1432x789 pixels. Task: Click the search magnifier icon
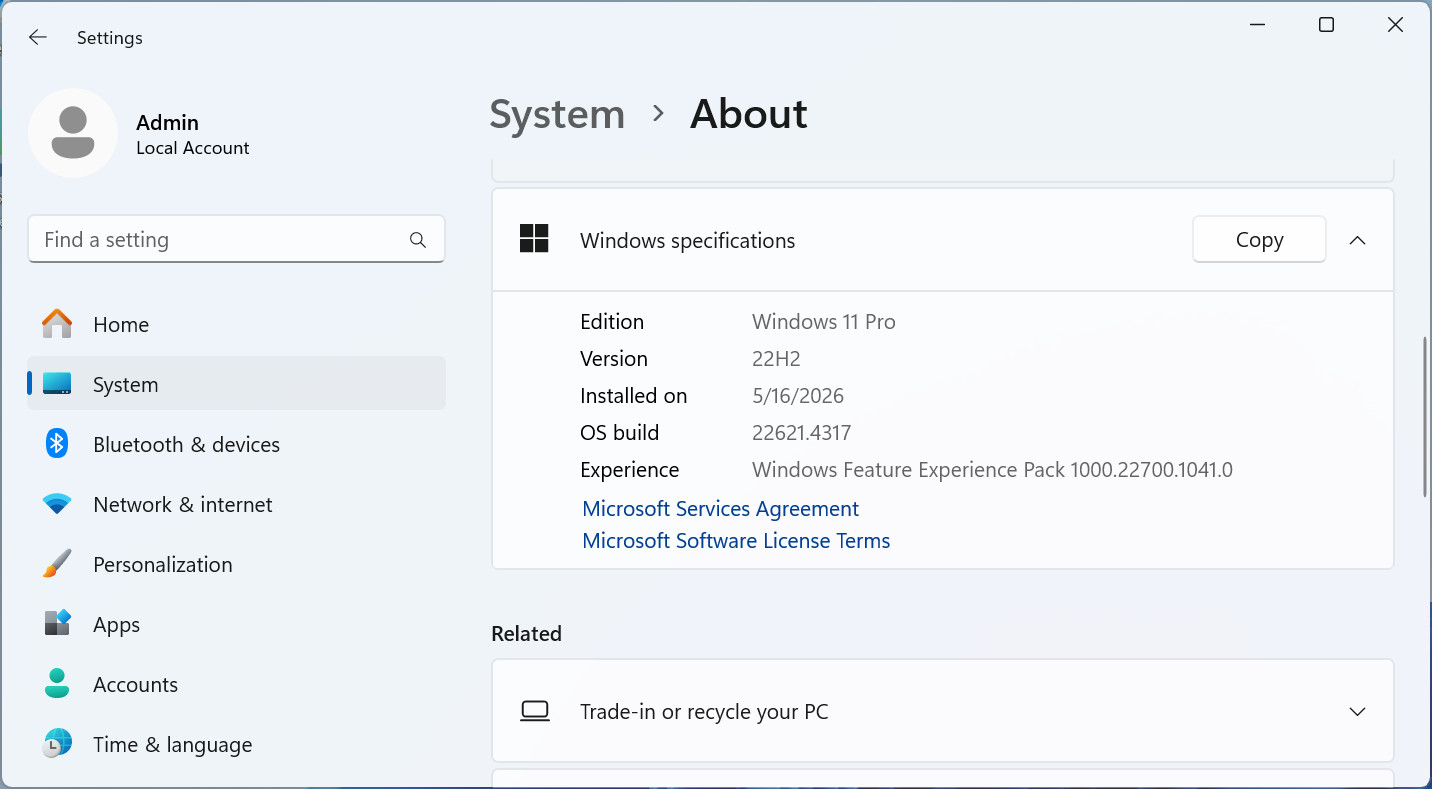[418, 240]
